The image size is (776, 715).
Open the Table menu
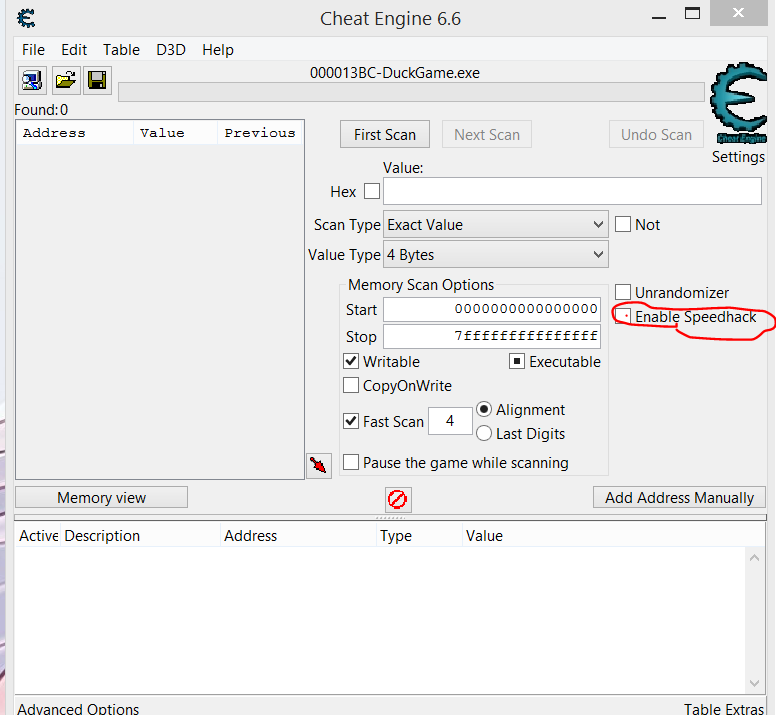pyautogui.click(x=121, y=49)
